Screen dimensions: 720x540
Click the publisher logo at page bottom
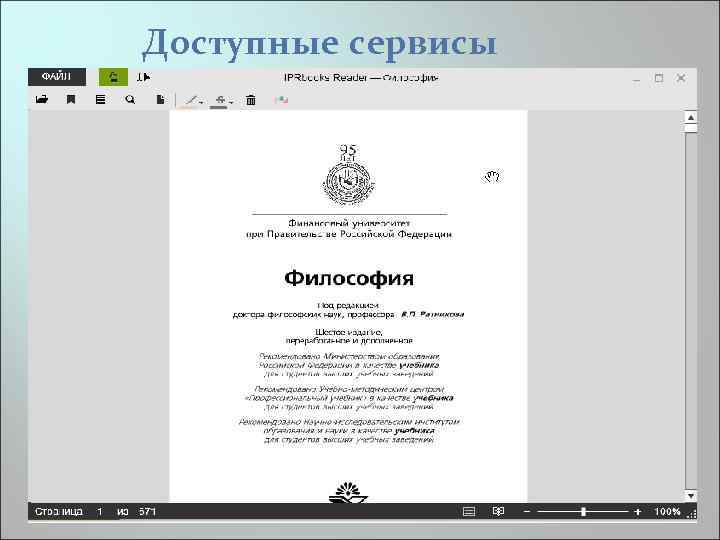(x=349, y=493)
